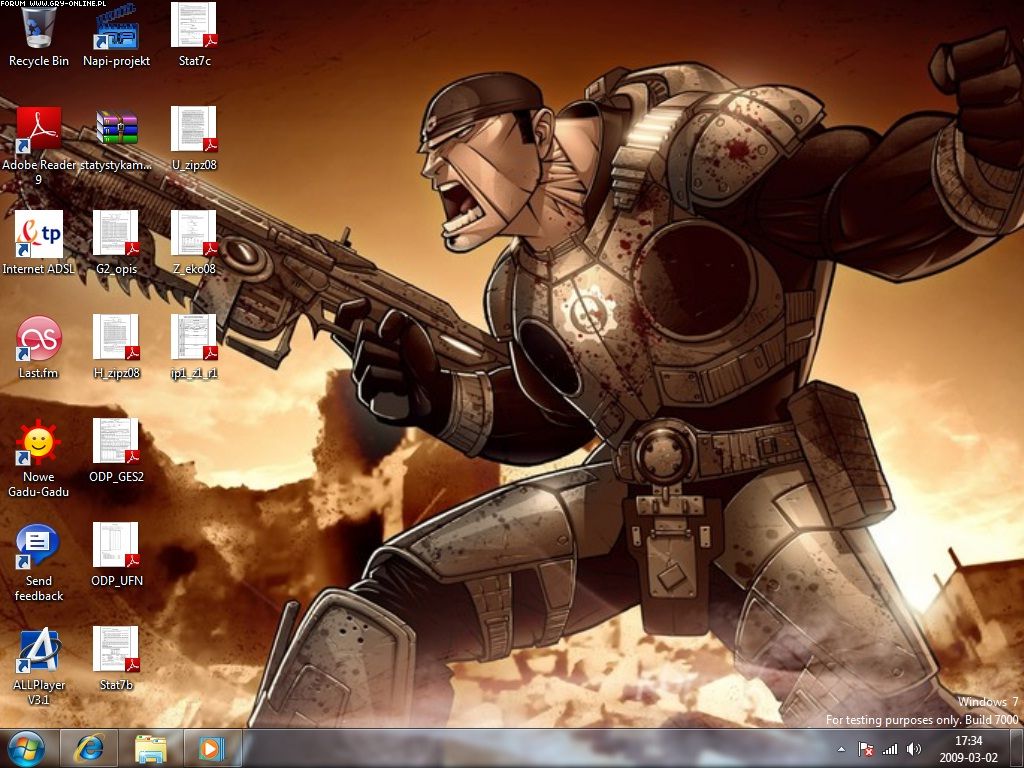The width and height of the screenshot is (1024, 768).
Task: Show hidden system tray icons
Action: point(841,749)
